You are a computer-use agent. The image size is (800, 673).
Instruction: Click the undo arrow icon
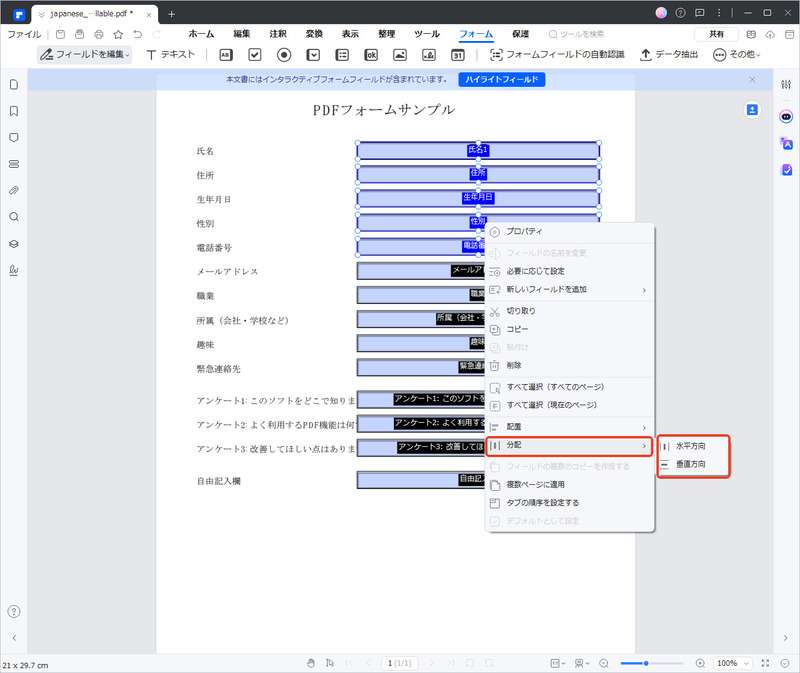pos(138,34)
